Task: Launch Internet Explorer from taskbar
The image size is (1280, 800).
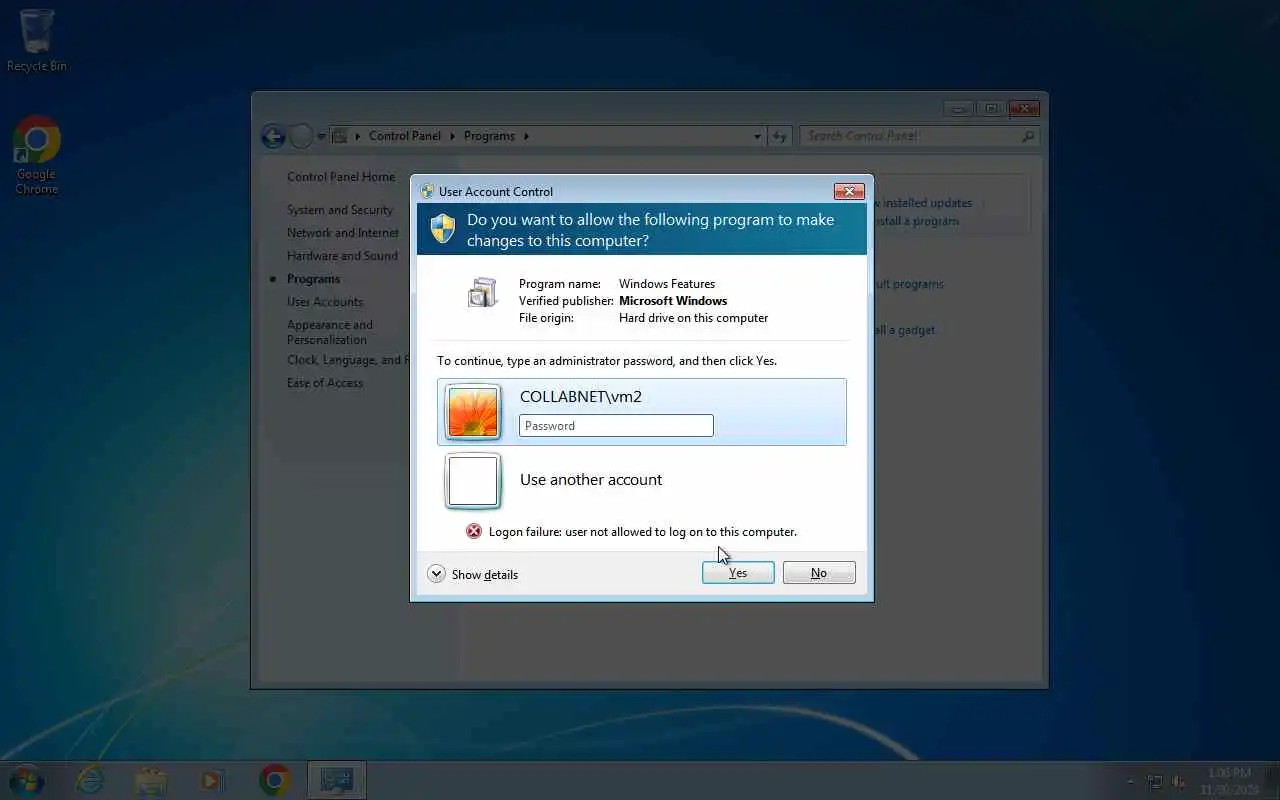Action: 90,780
